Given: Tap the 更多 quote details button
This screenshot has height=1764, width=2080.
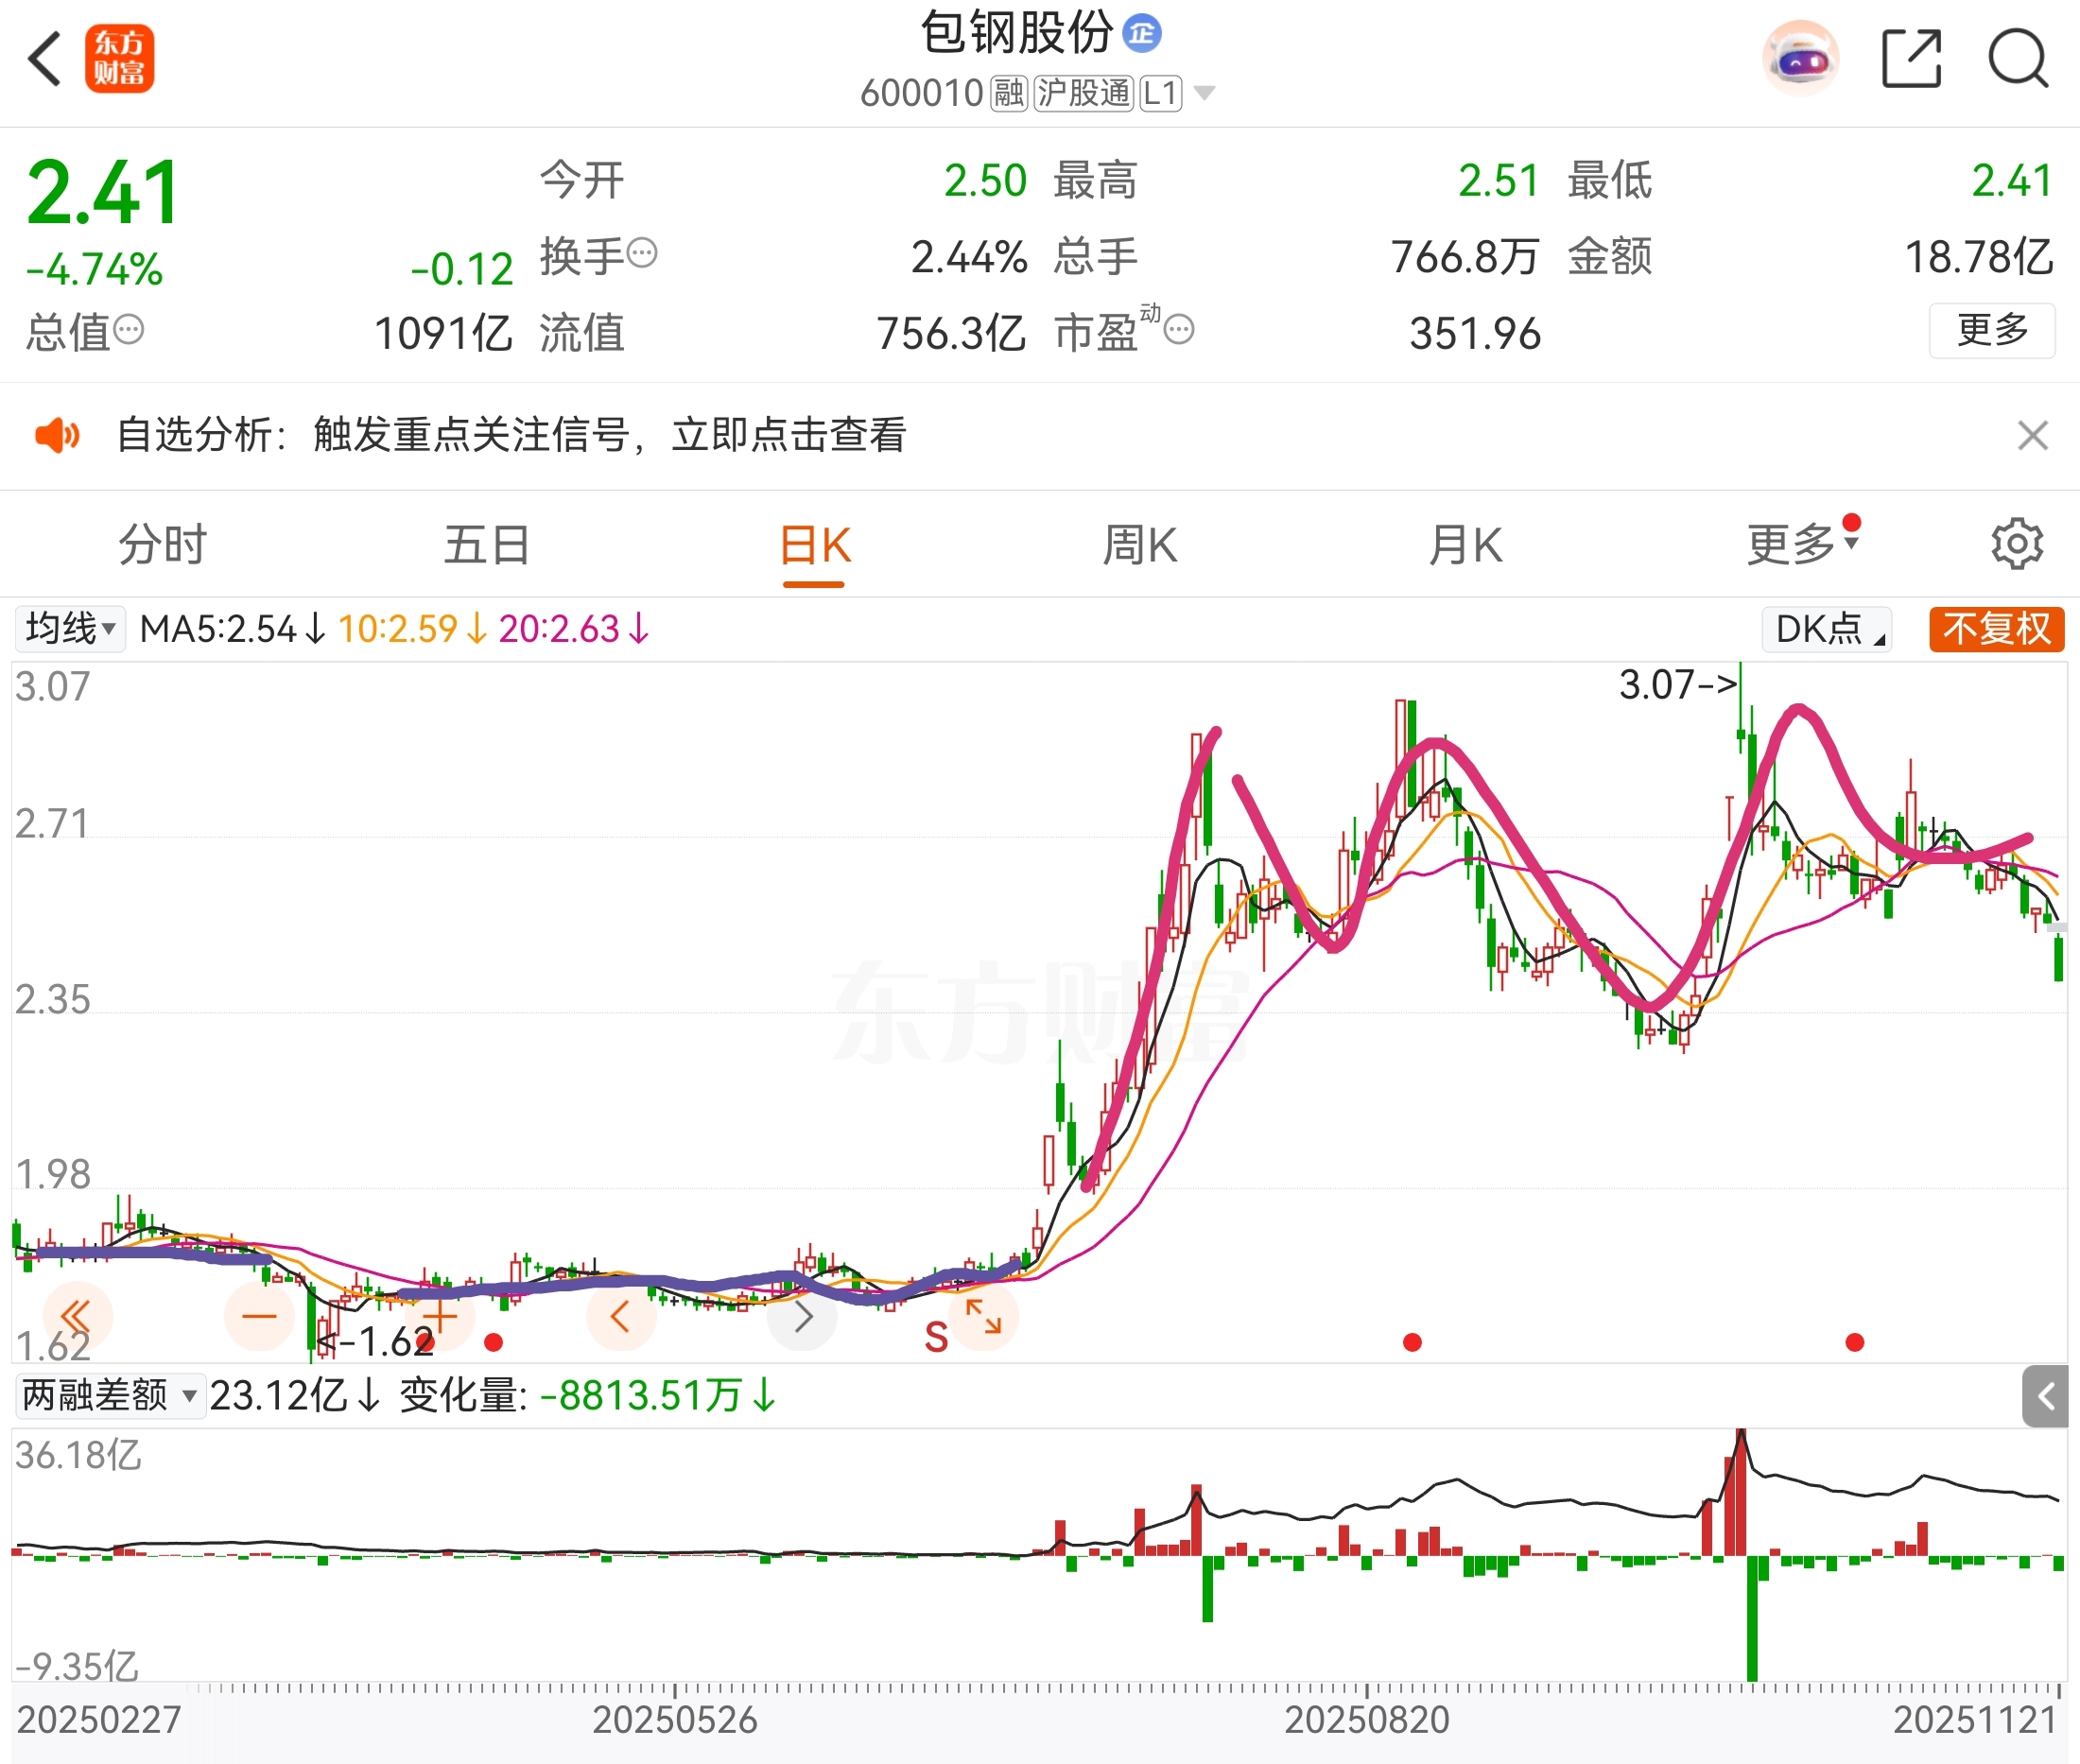Looking at the screenshot, I should [1991, 330].
